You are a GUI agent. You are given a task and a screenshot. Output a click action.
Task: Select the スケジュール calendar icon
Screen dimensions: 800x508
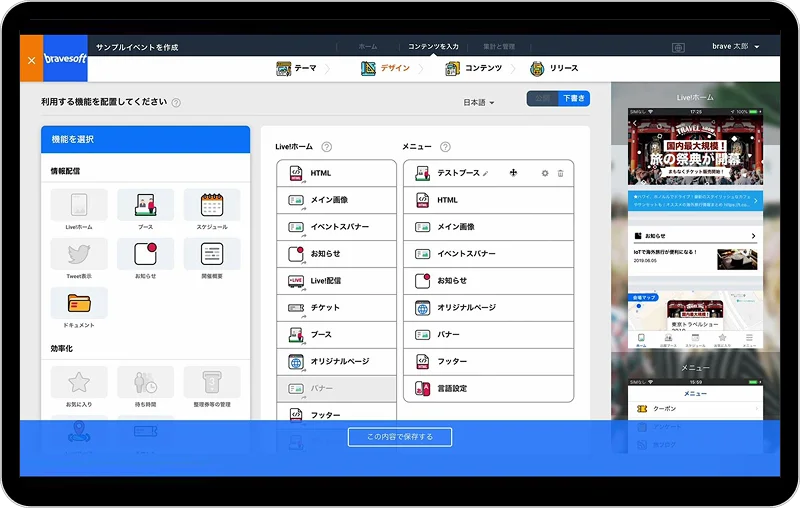click(x=211, y=205)
